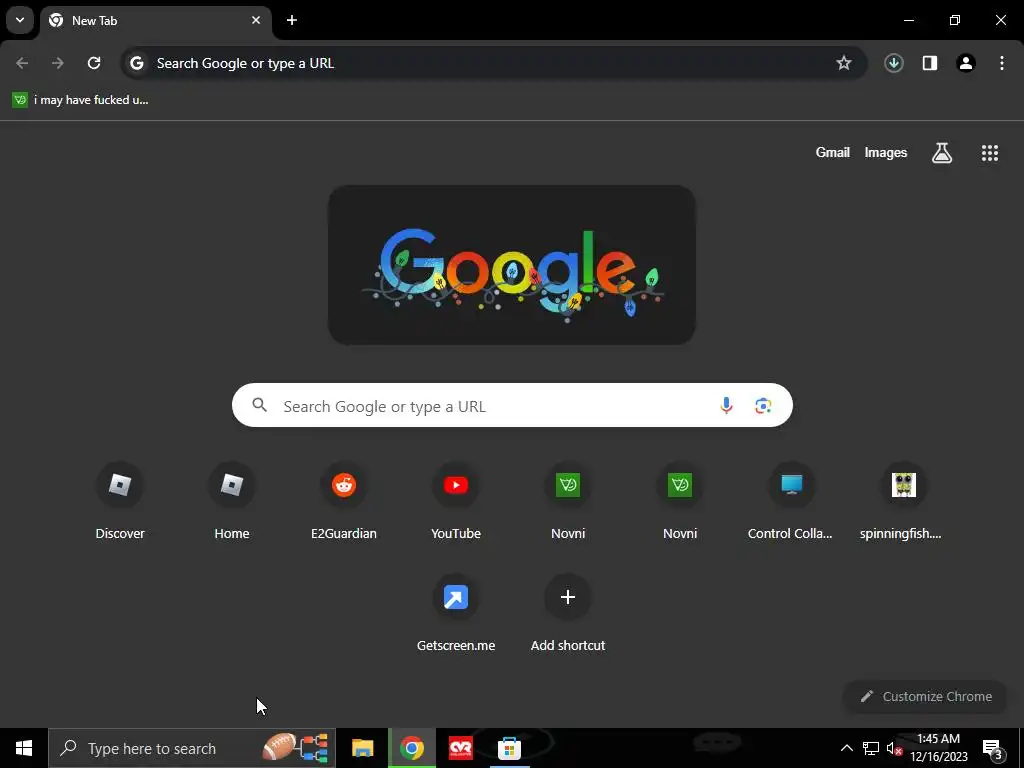Open the YouTube shortcut
Image resolution: width=1024 pixels, height=768 pixels.
(456, 503)
